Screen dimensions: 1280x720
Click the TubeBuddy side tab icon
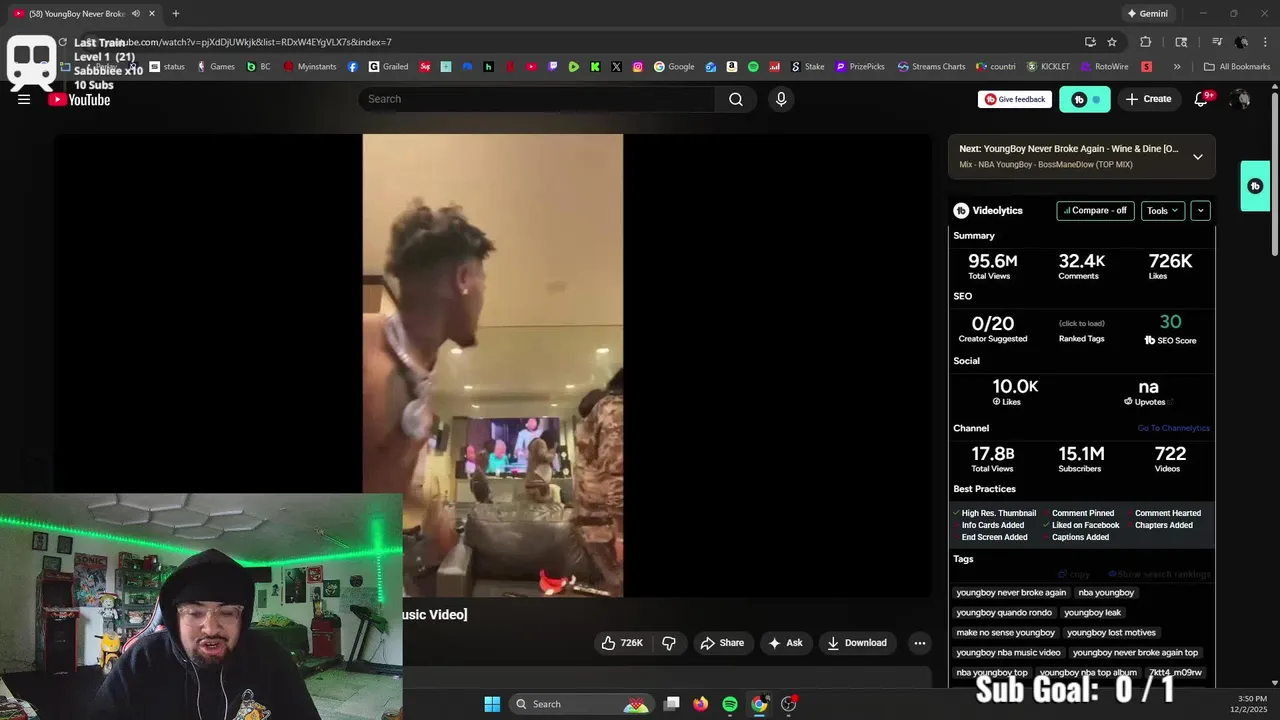1255,186
